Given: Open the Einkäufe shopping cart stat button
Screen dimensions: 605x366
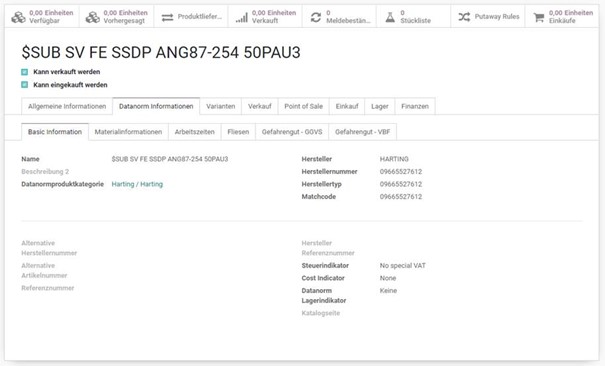Looking at the screenshot, I should 562,17.
